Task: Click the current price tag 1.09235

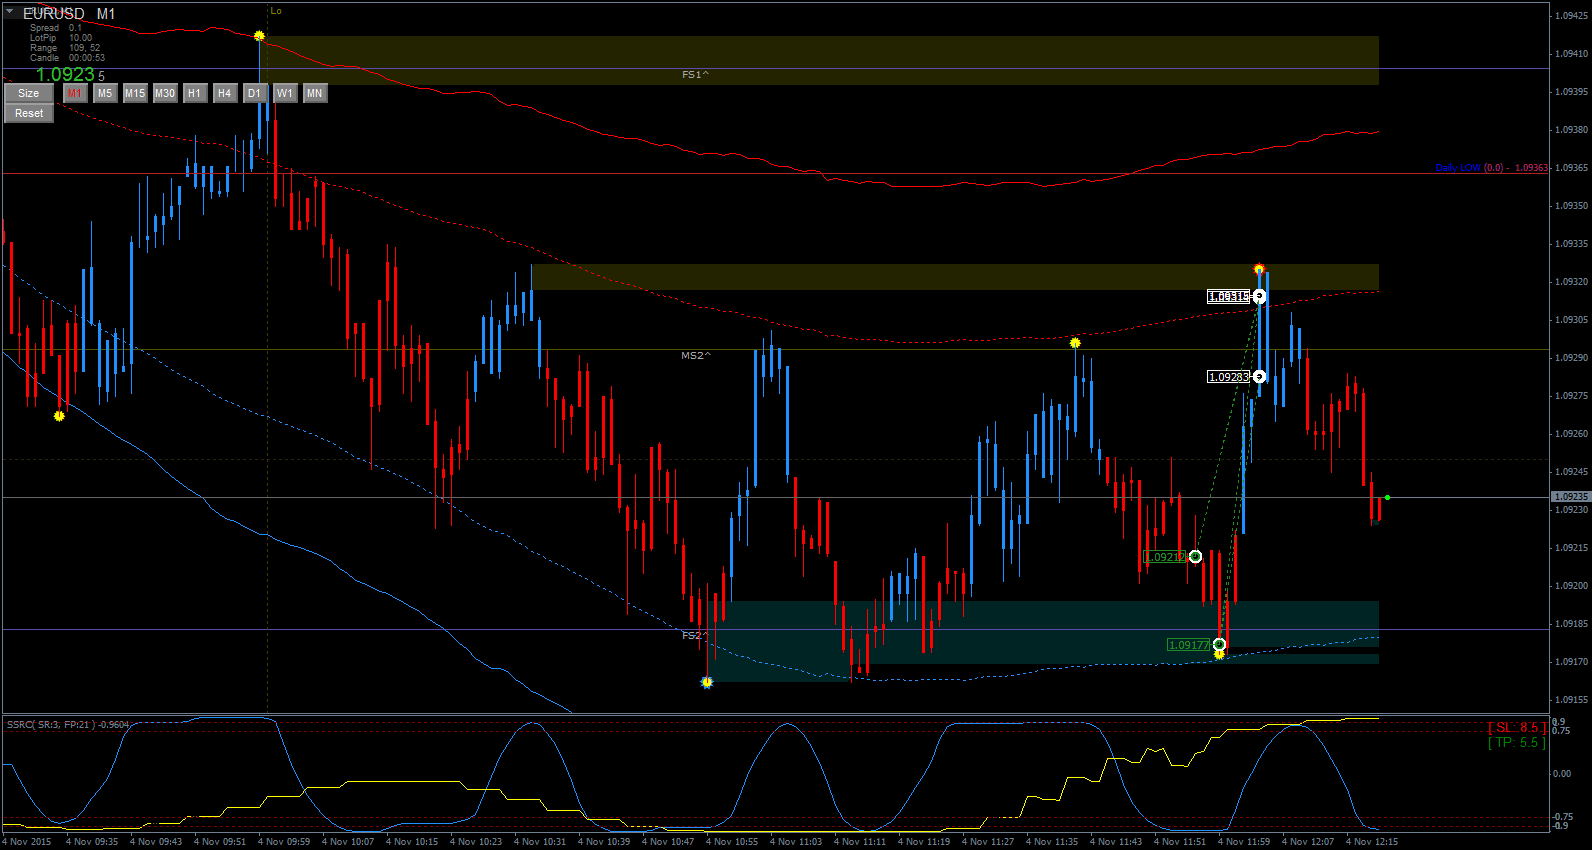Action: (x=1570, y=496)
